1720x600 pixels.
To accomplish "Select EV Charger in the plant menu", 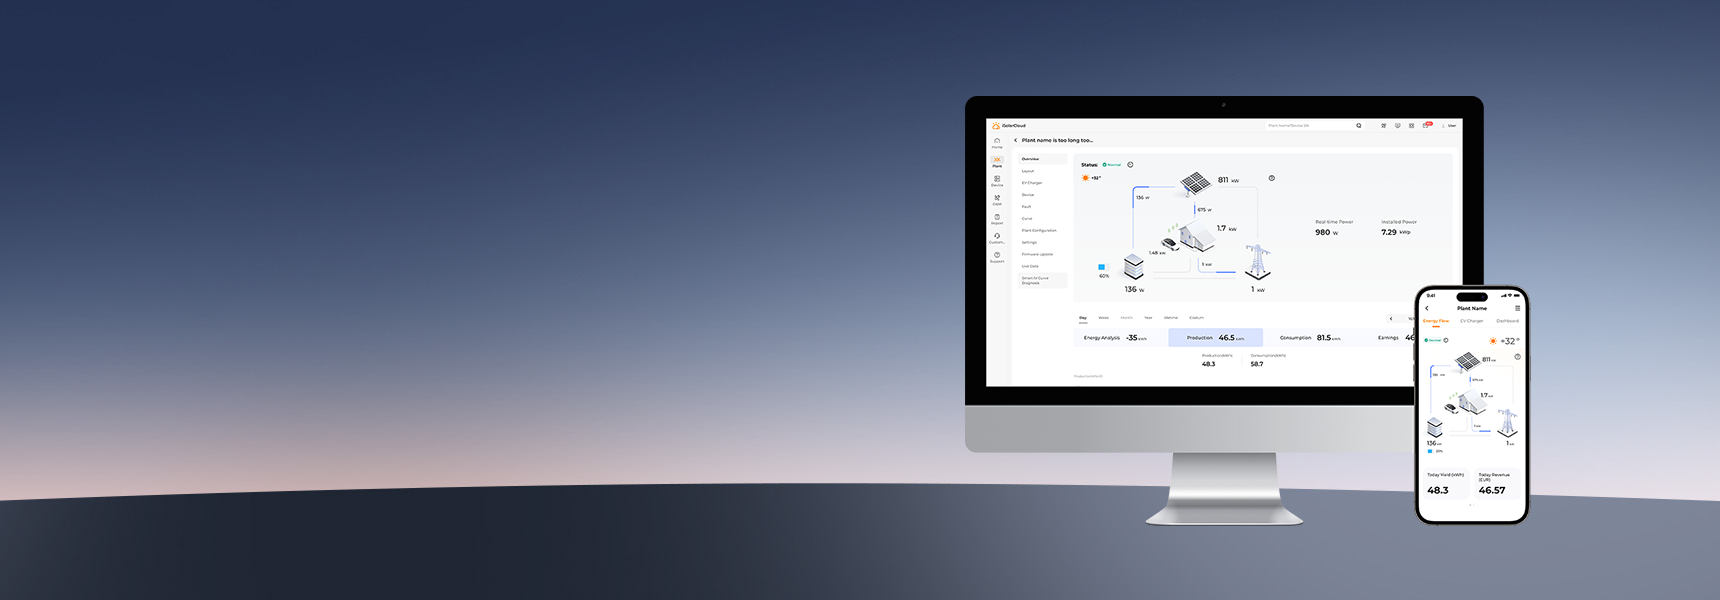I will 1031,183.
